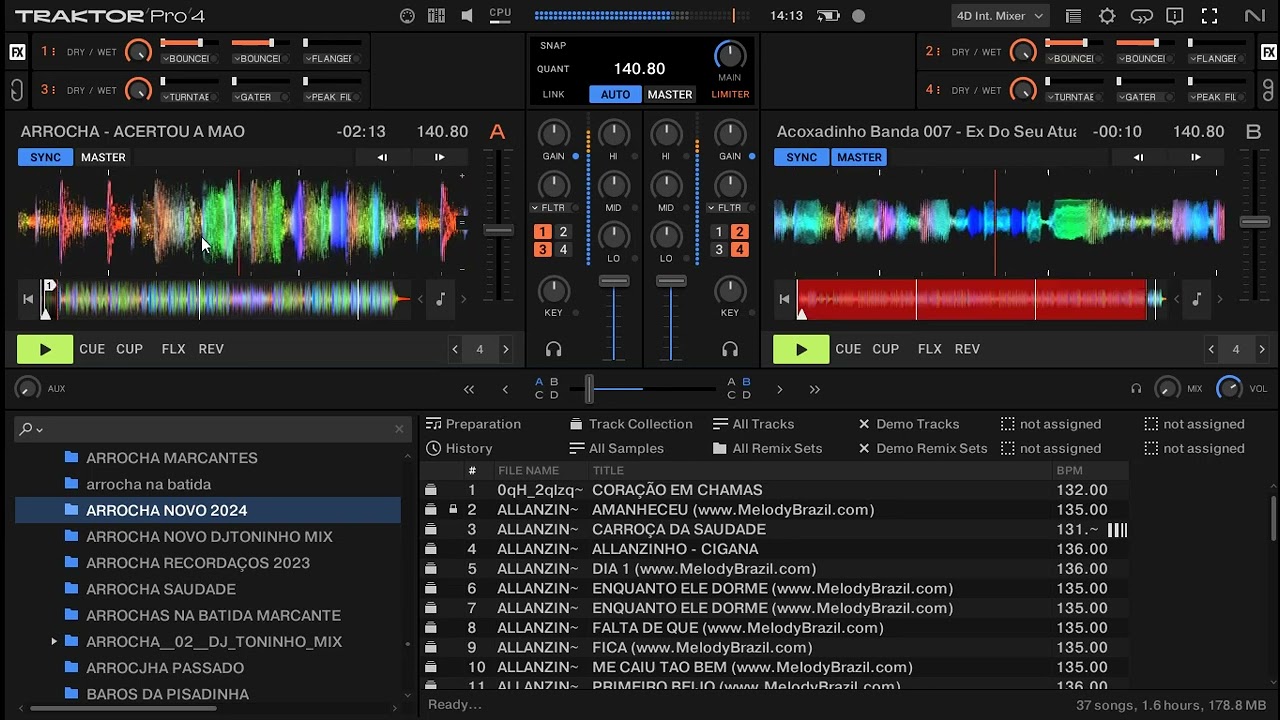Click CUE on Deck A

[92, 349]
